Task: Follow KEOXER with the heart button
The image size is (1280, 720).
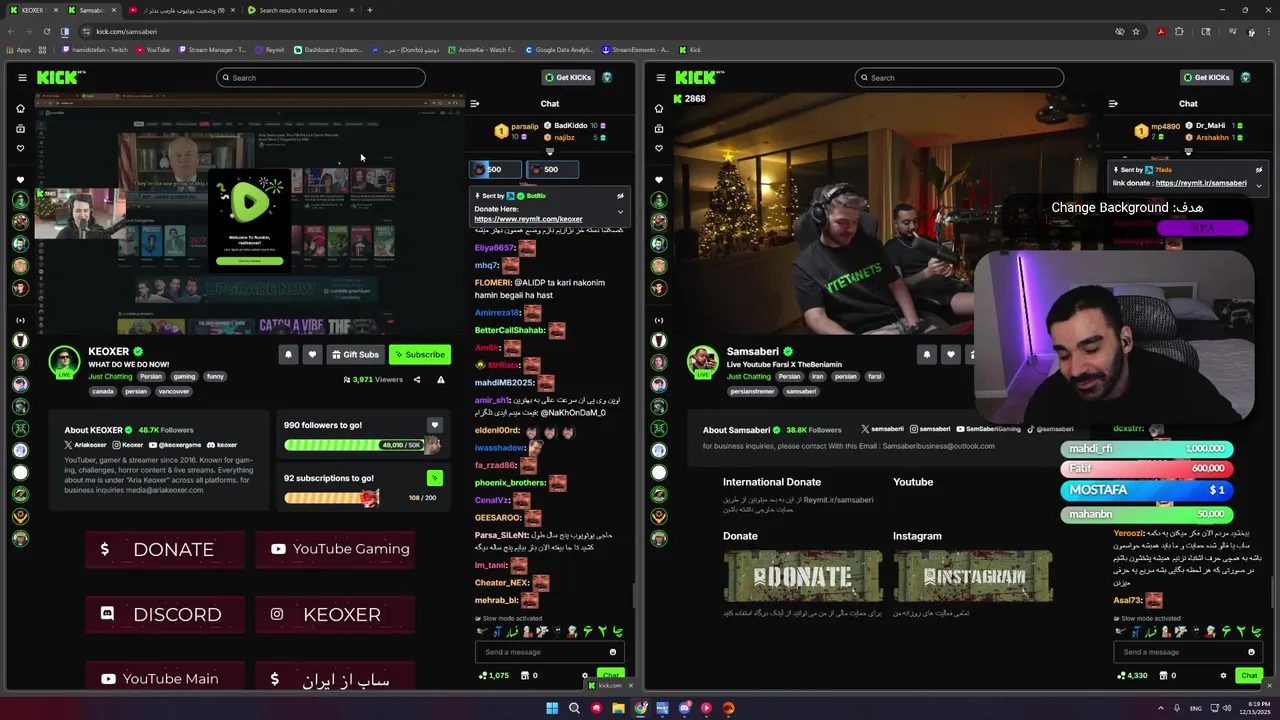Action: pyautogui.click(x=312, y=354)
